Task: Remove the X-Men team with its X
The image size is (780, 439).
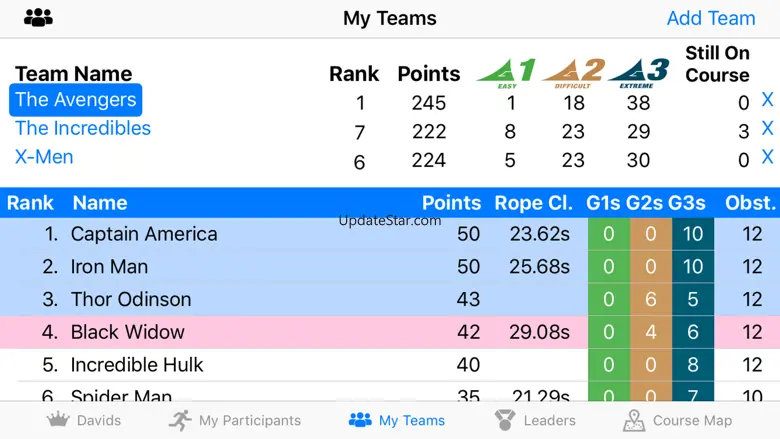Action: [767, 157]
